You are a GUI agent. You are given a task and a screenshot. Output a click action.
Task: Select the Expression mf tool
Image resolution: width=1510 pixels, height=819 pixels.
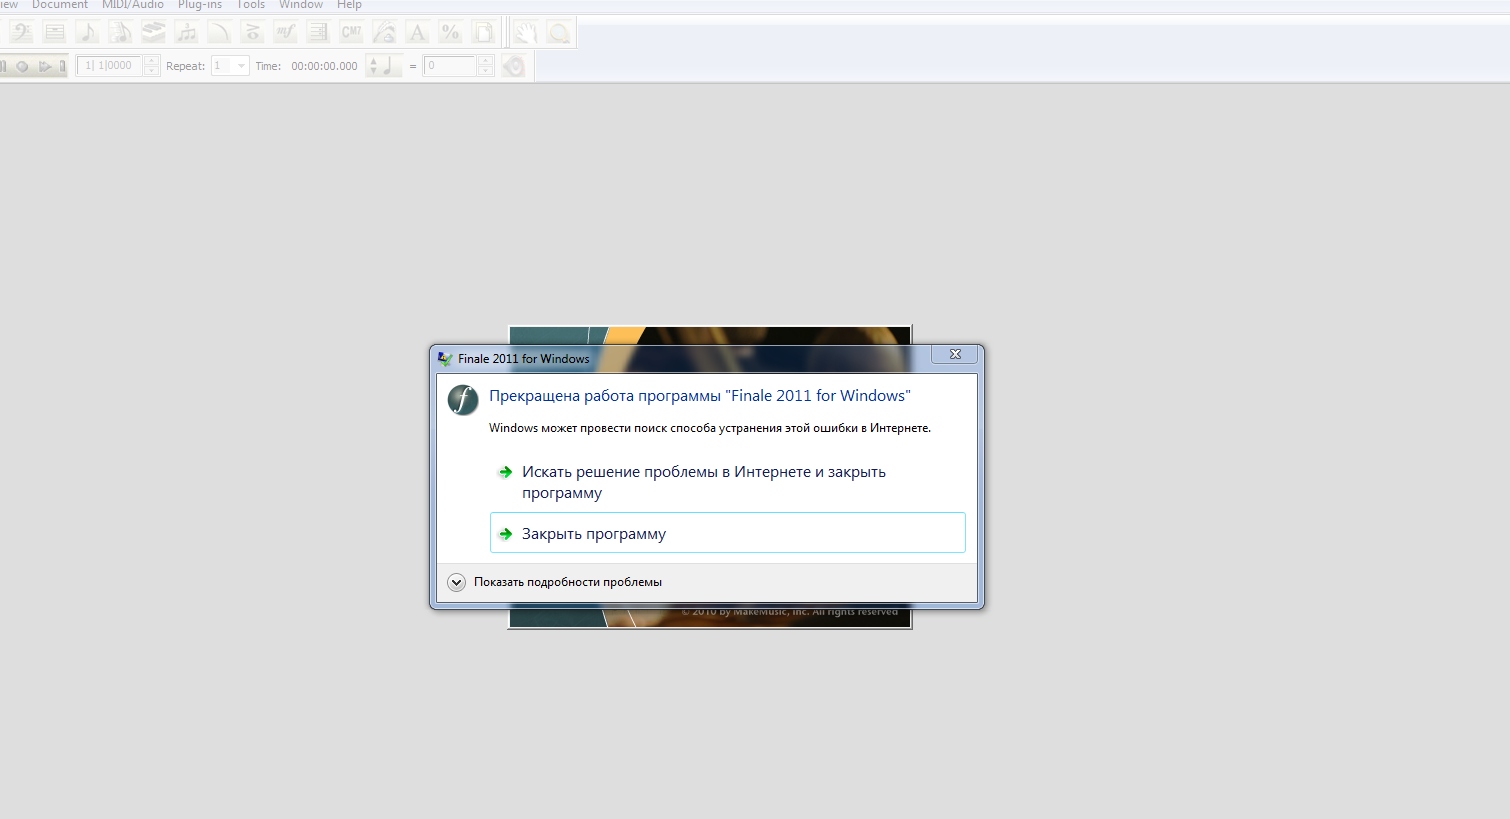click(285, 33)
